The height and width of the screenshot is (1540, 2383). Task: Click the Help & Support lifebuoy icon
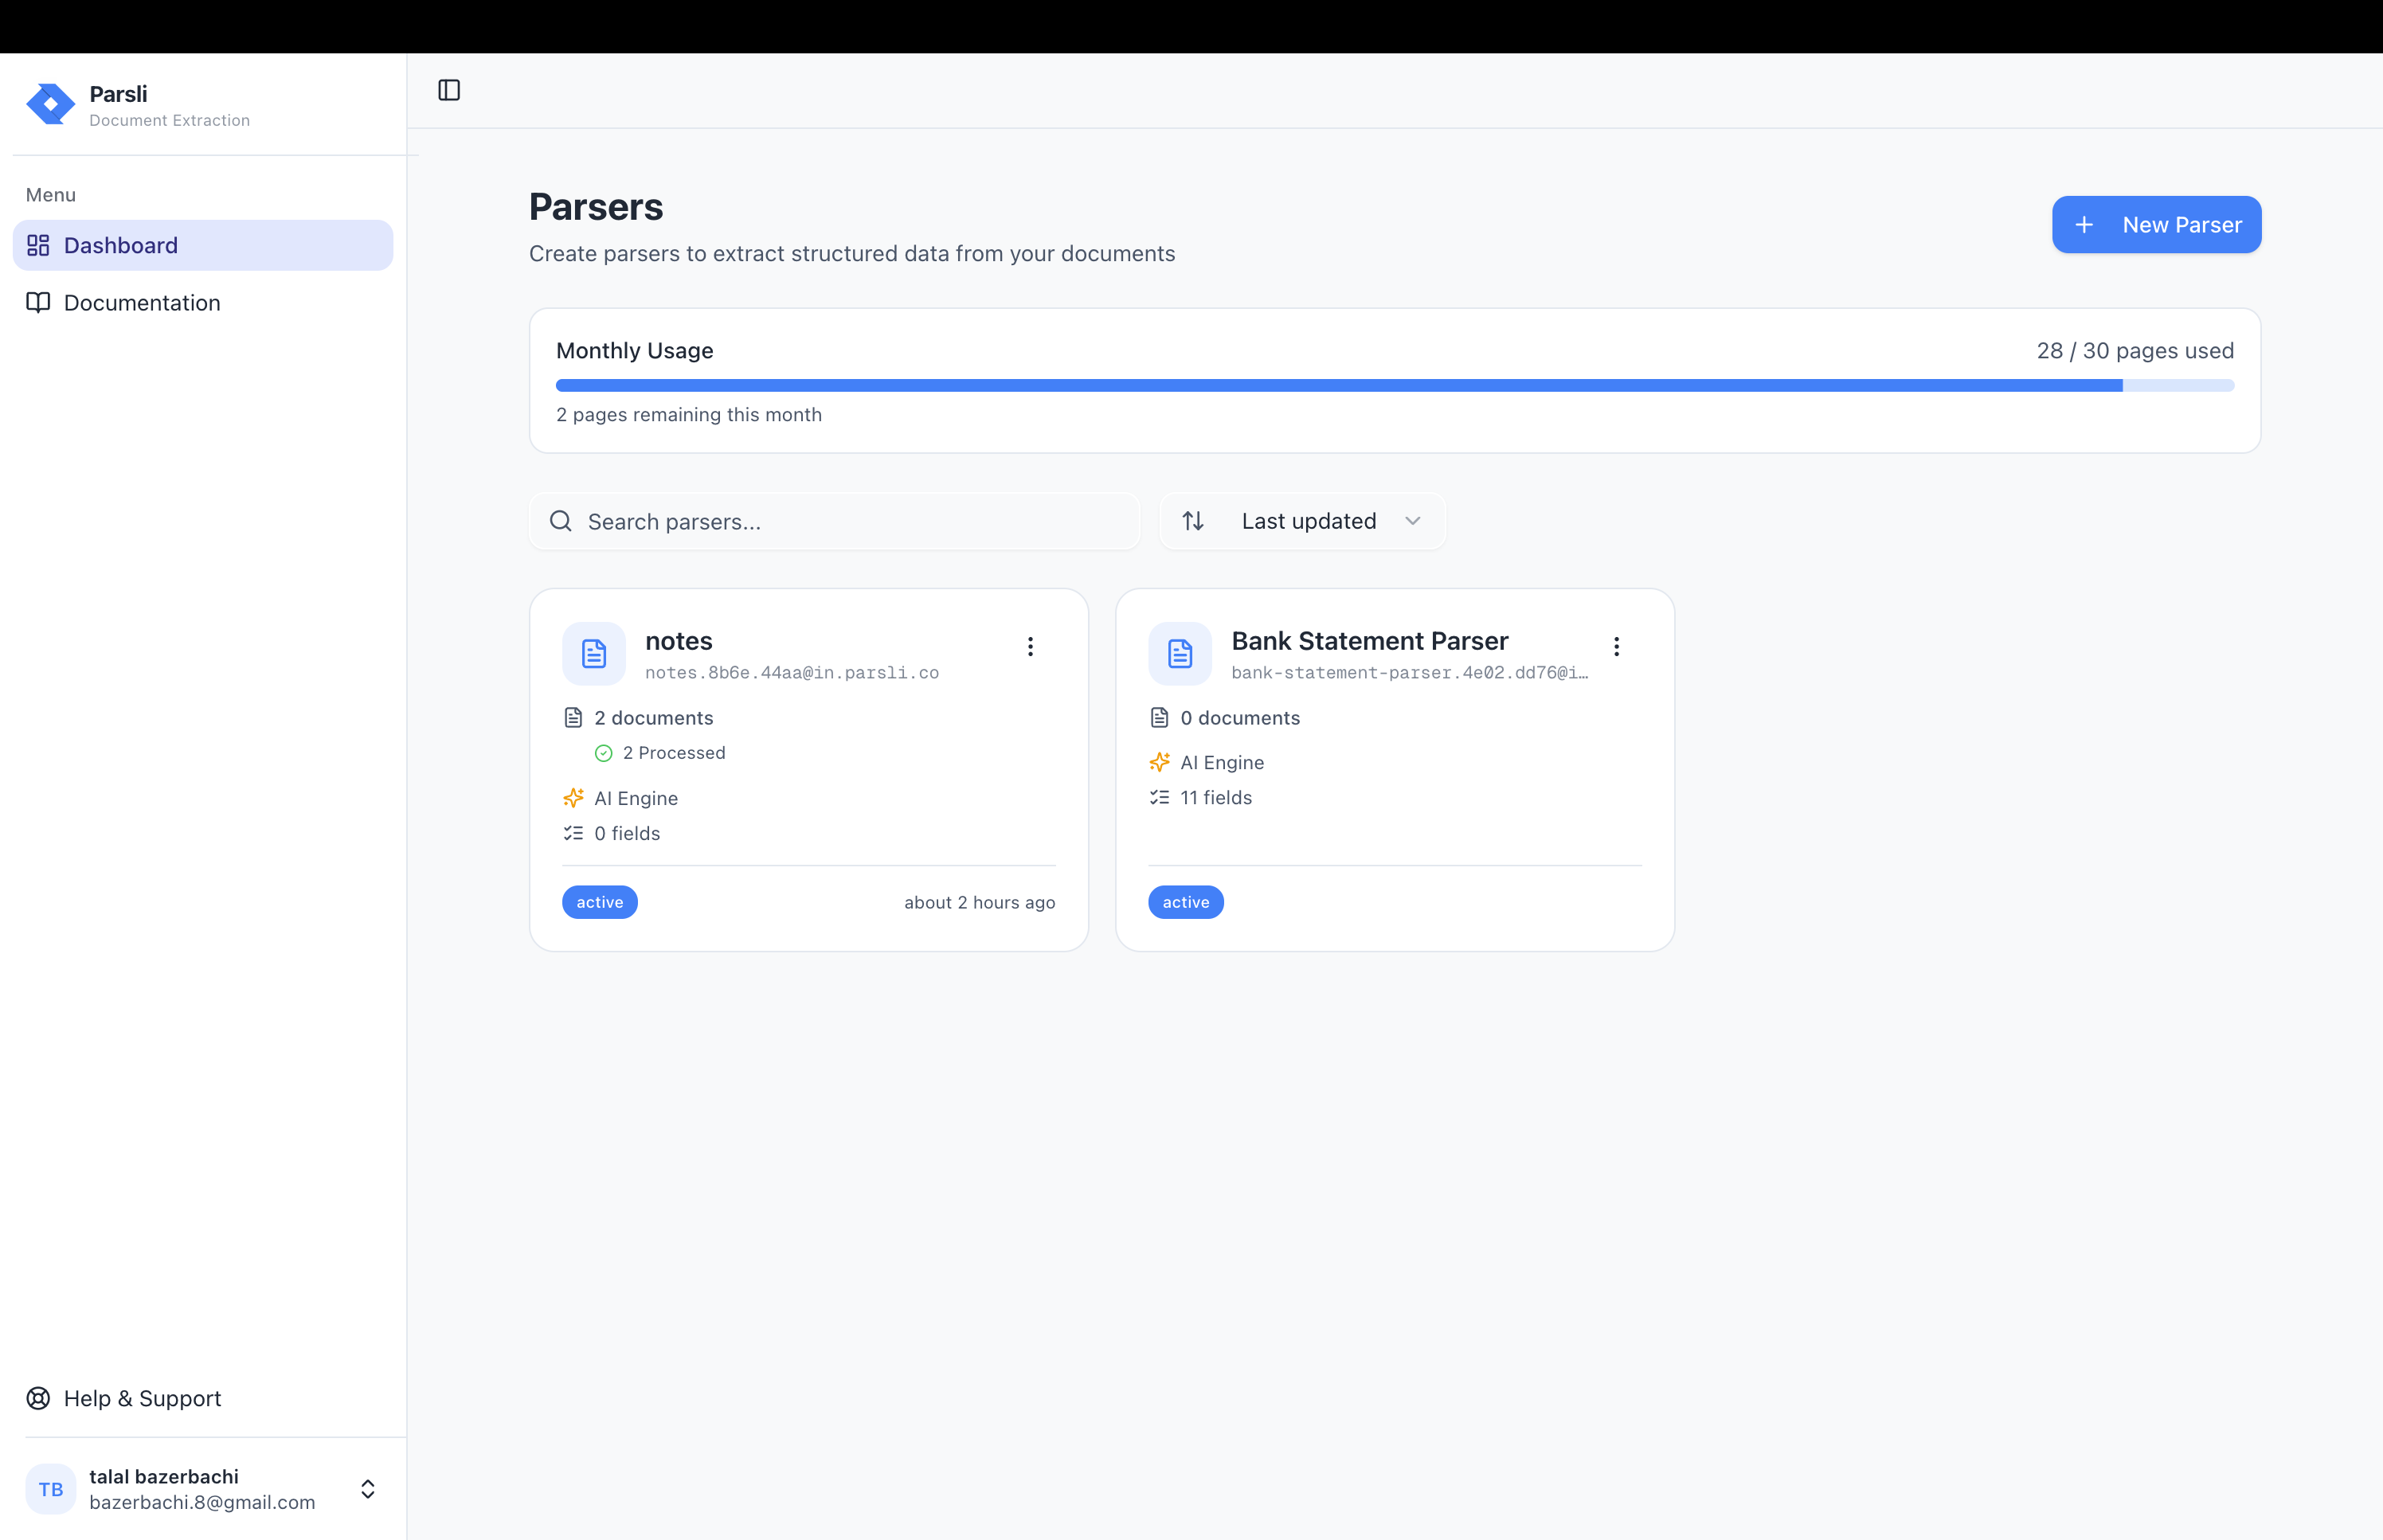(x=38, y=1398)
